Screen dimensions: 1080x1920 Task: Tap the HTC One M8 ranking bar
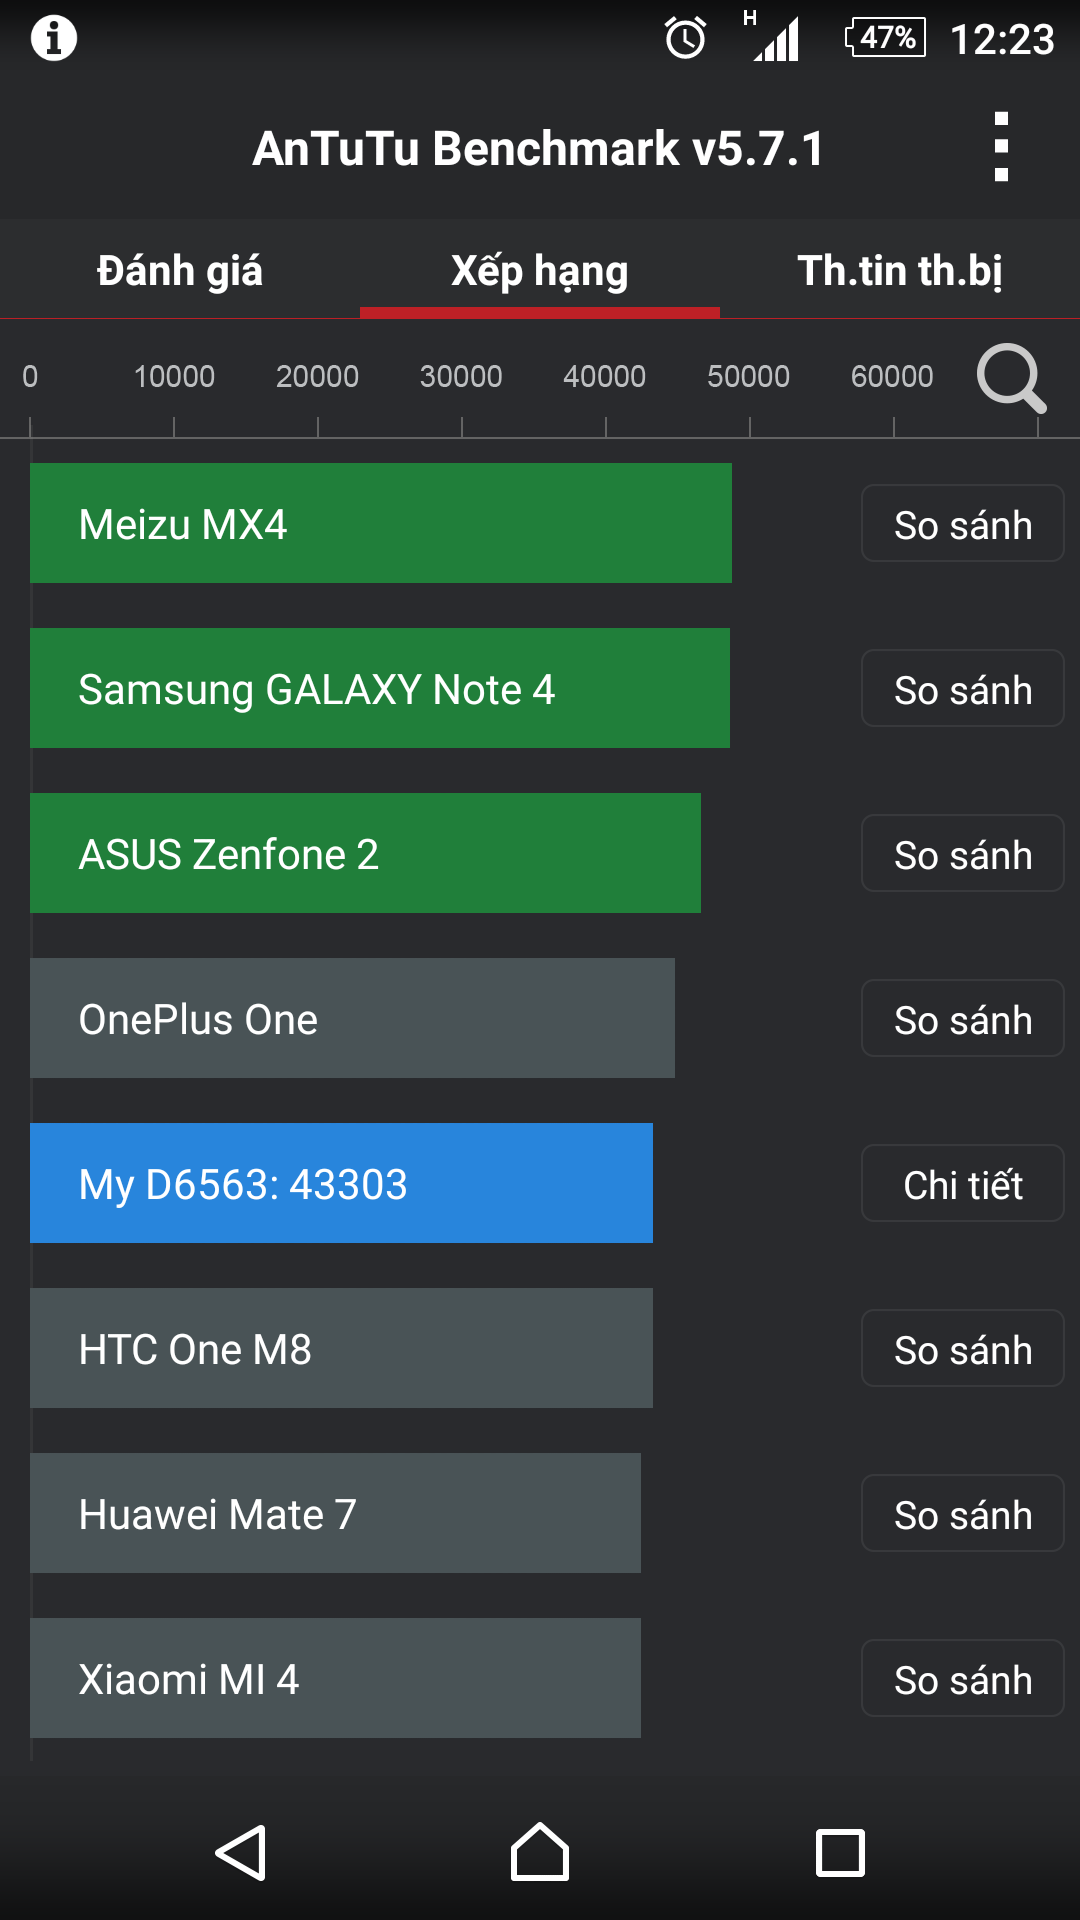(x=341, y=1348)
